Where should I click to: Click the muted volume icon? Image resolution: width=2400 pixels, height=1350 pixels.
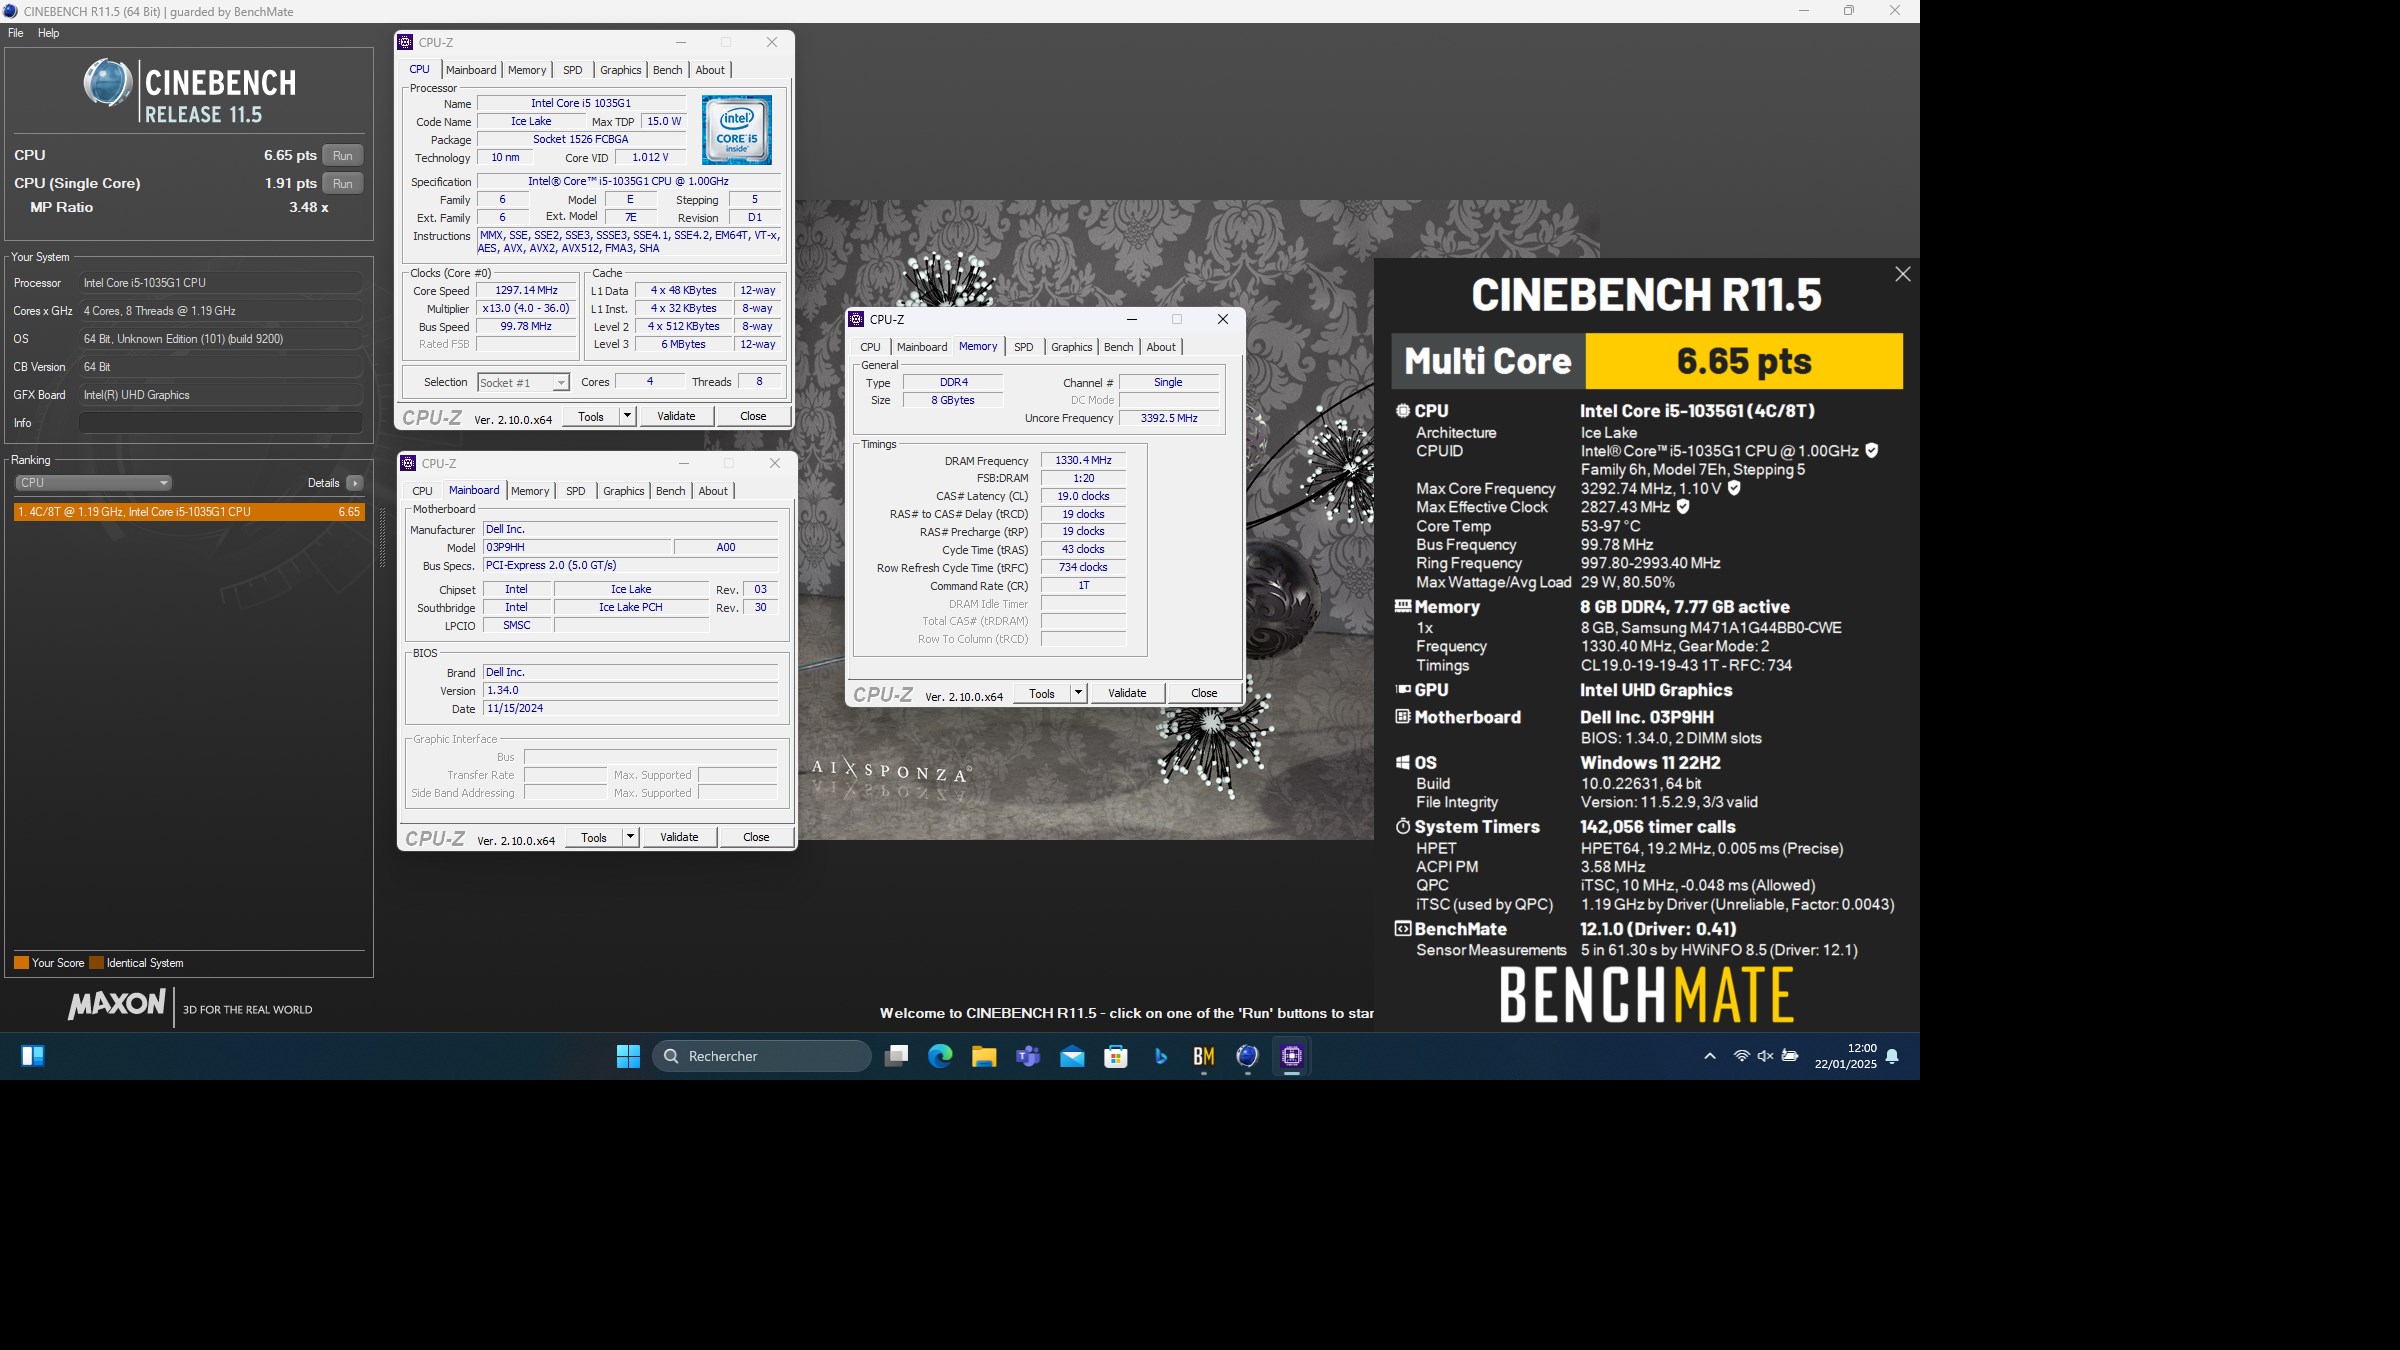[x=1765, y=1056]
